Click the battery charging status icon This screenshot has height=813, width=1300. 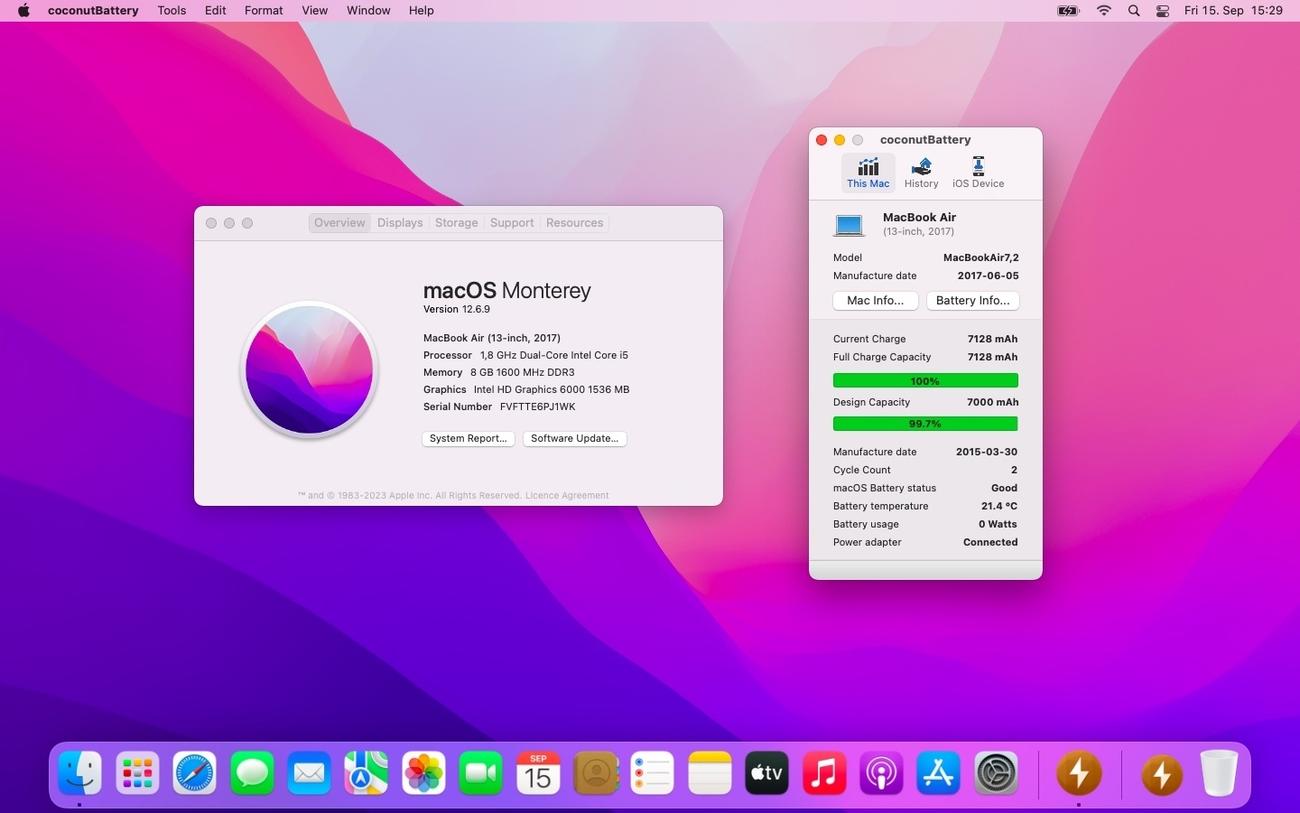[1068, 10]
